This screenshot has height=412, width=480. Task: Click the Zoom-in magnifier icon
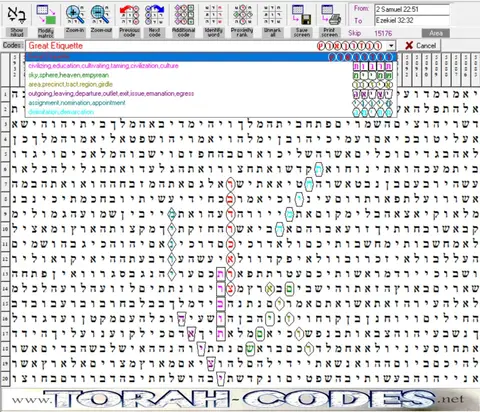pyautogui.click(x=75, y=14)
